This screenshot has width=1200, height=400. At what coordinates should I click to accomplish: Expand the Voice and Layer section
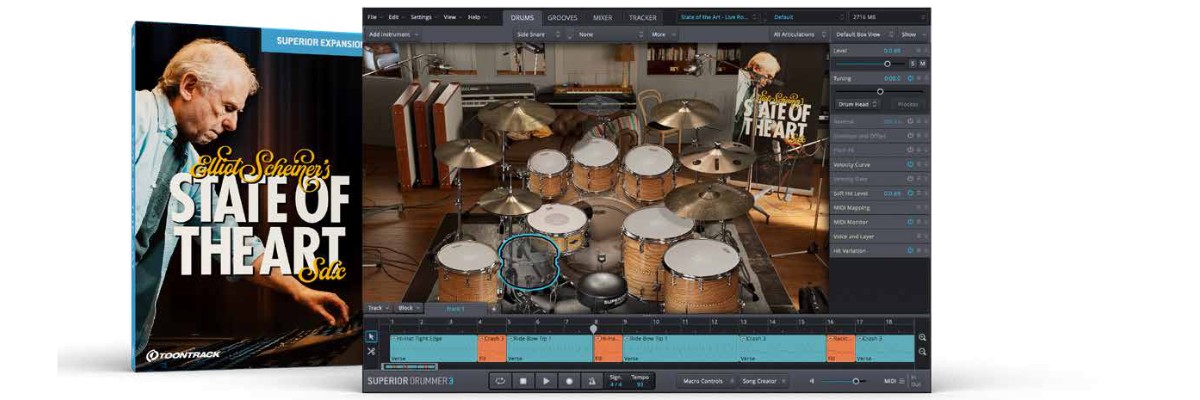(880, 236)
